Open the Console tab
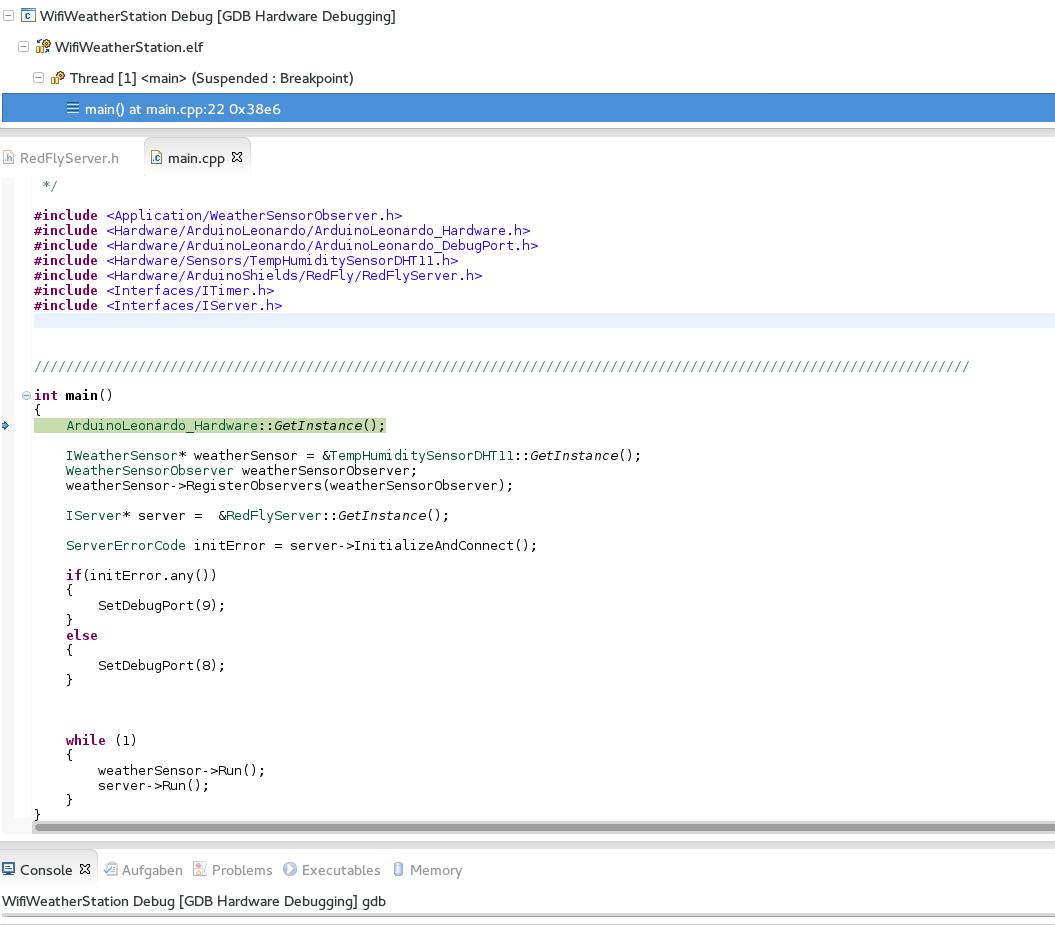 tap(46, 870)
